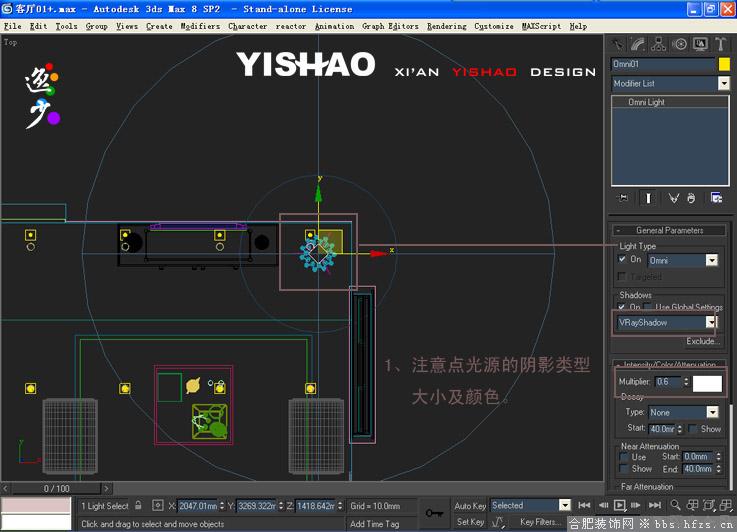Toggle Auto Key mode
The height and width of the screenshot is (532, 737).
[x=470, y=506]
